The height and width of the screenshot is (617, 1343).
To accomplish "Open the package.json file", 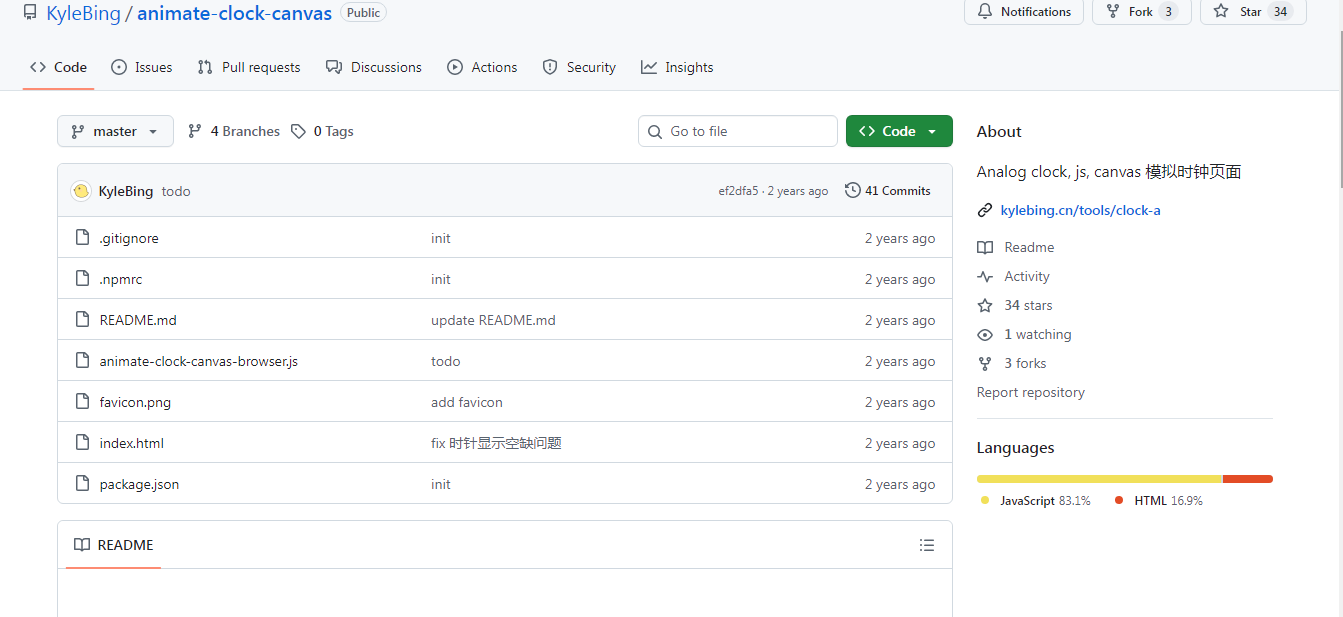I will click(x=139, y=484).
